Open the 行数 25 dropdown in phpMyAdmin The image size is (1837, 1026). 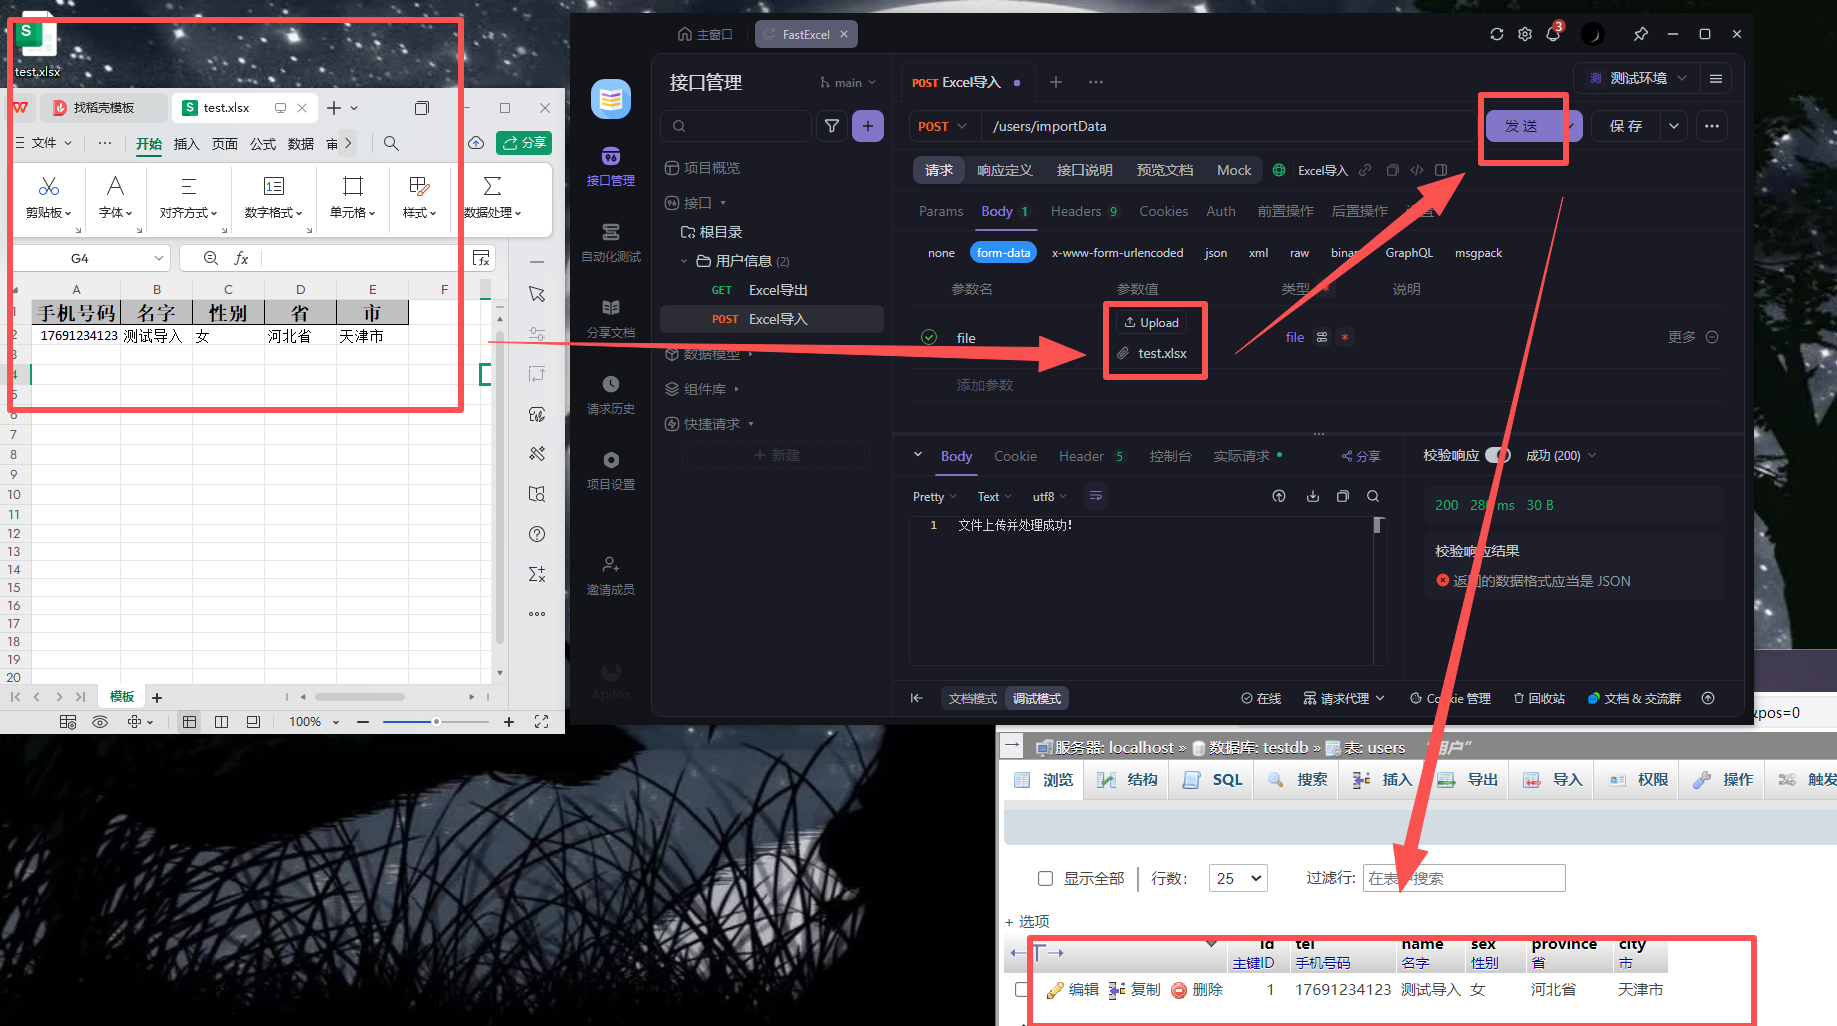pyautogui.click(x=1238, y=878)
